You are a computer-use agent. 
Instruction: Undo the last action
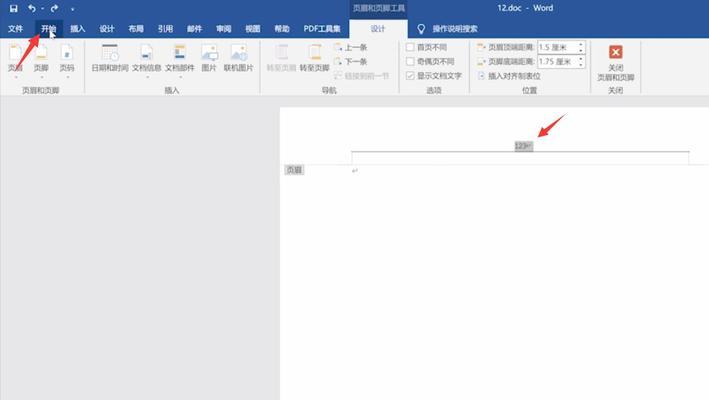(x=32, y=9)
